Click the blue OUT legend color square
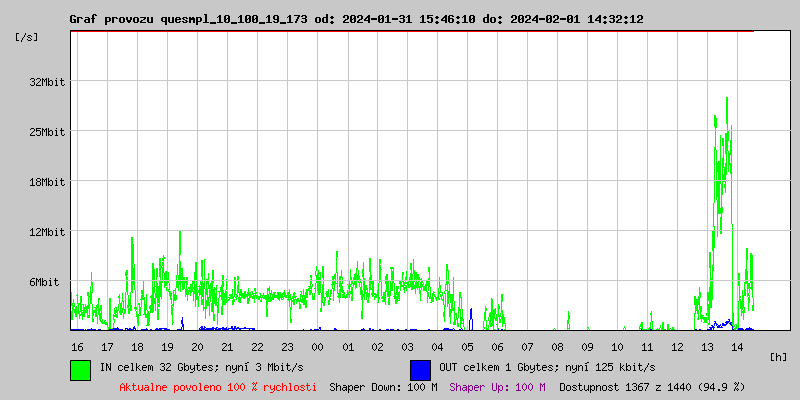 [421, 369]
